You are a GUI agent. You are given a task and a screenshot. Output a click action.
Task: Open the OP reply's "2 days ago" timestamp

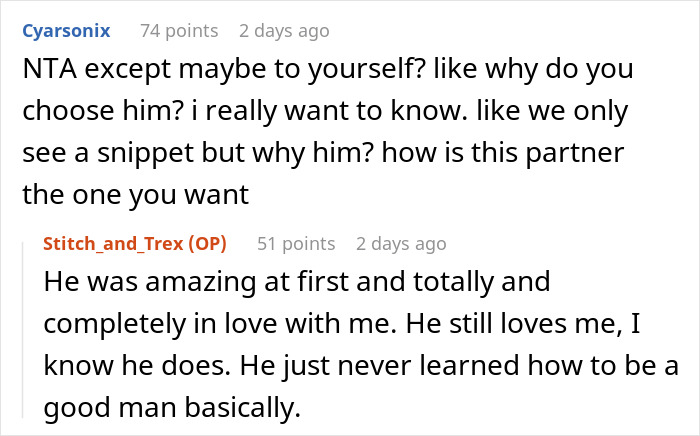[401, 244]
